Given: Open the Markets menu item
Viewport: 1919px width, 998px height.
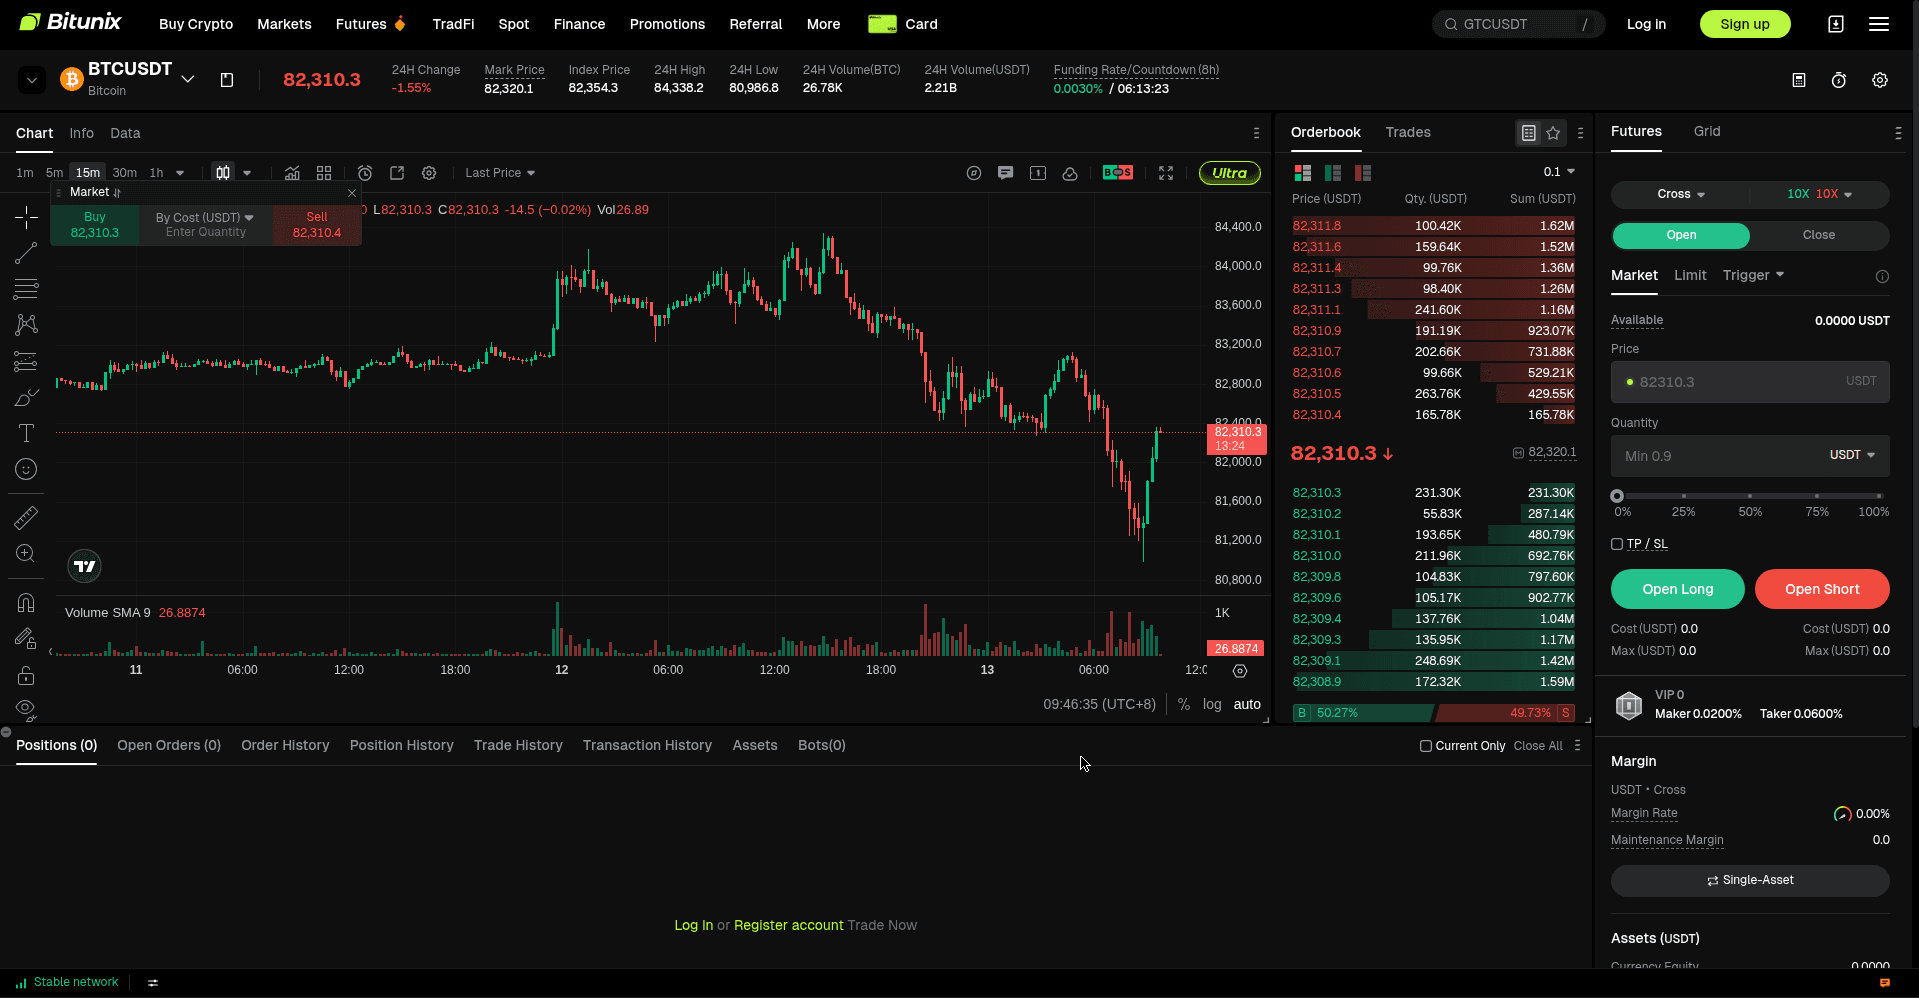Looking at the screenshot, I should point(284,24).
